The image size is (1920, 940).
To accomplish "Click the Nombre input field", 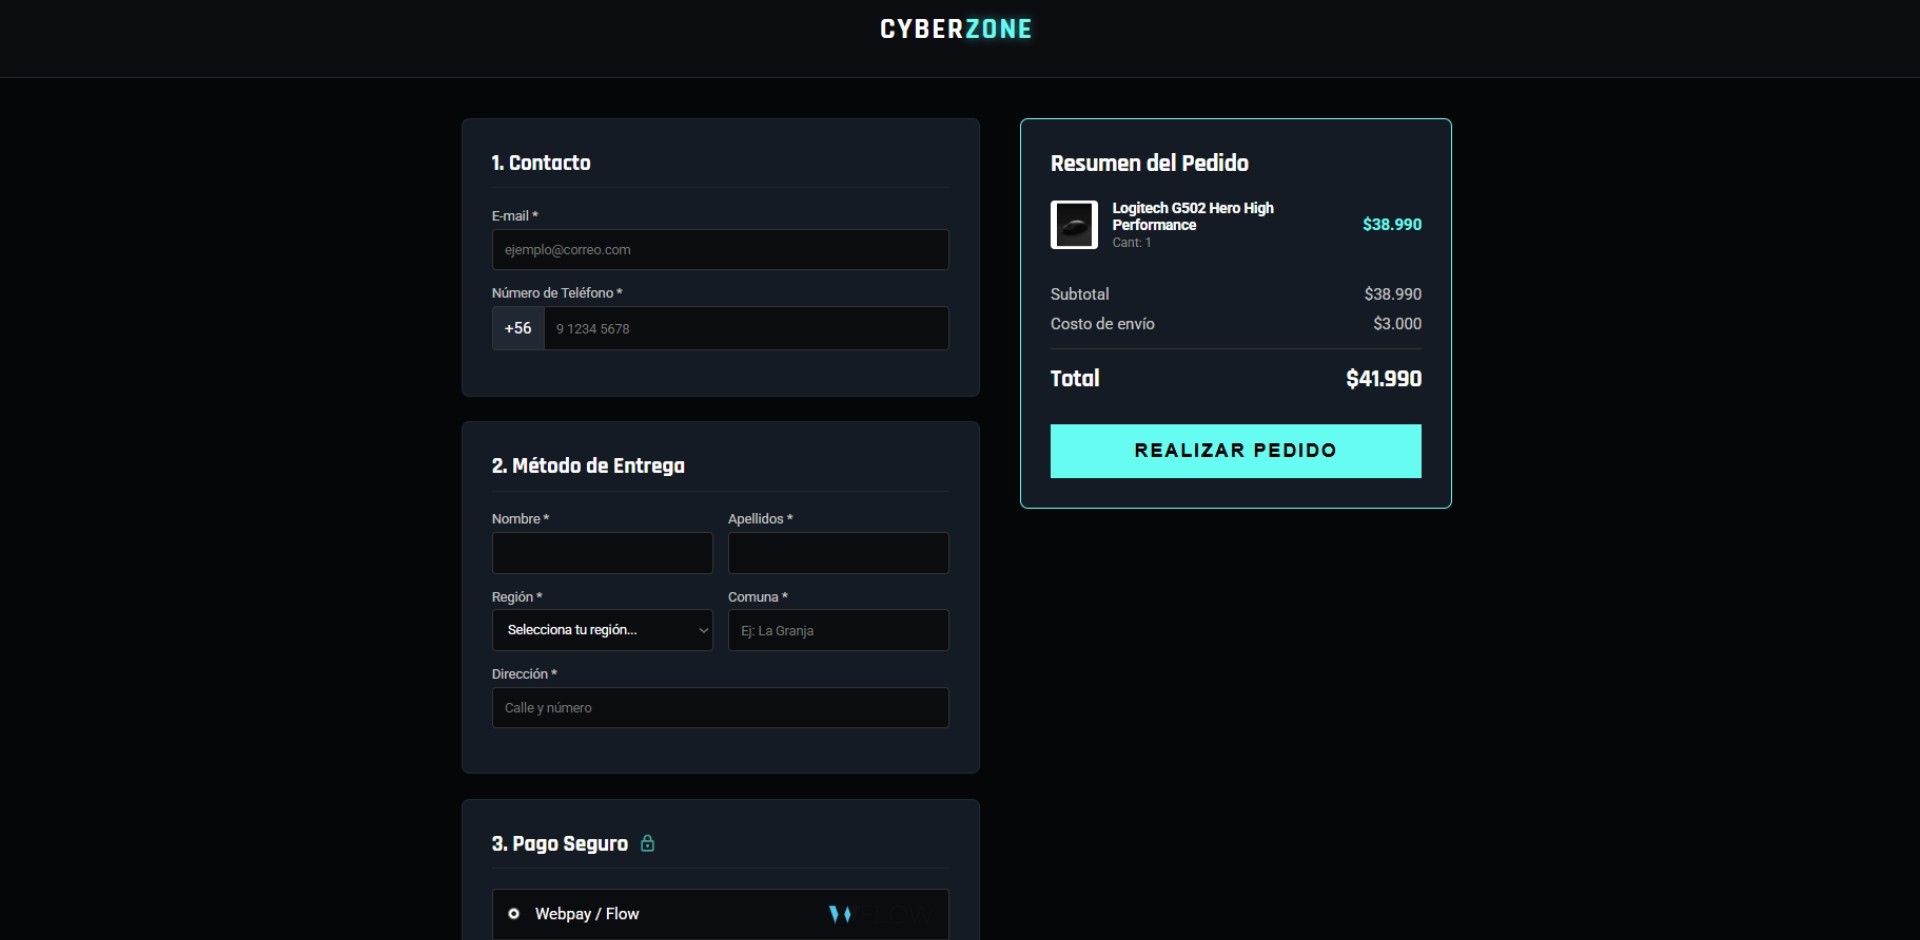I will (x=601, y=552).
